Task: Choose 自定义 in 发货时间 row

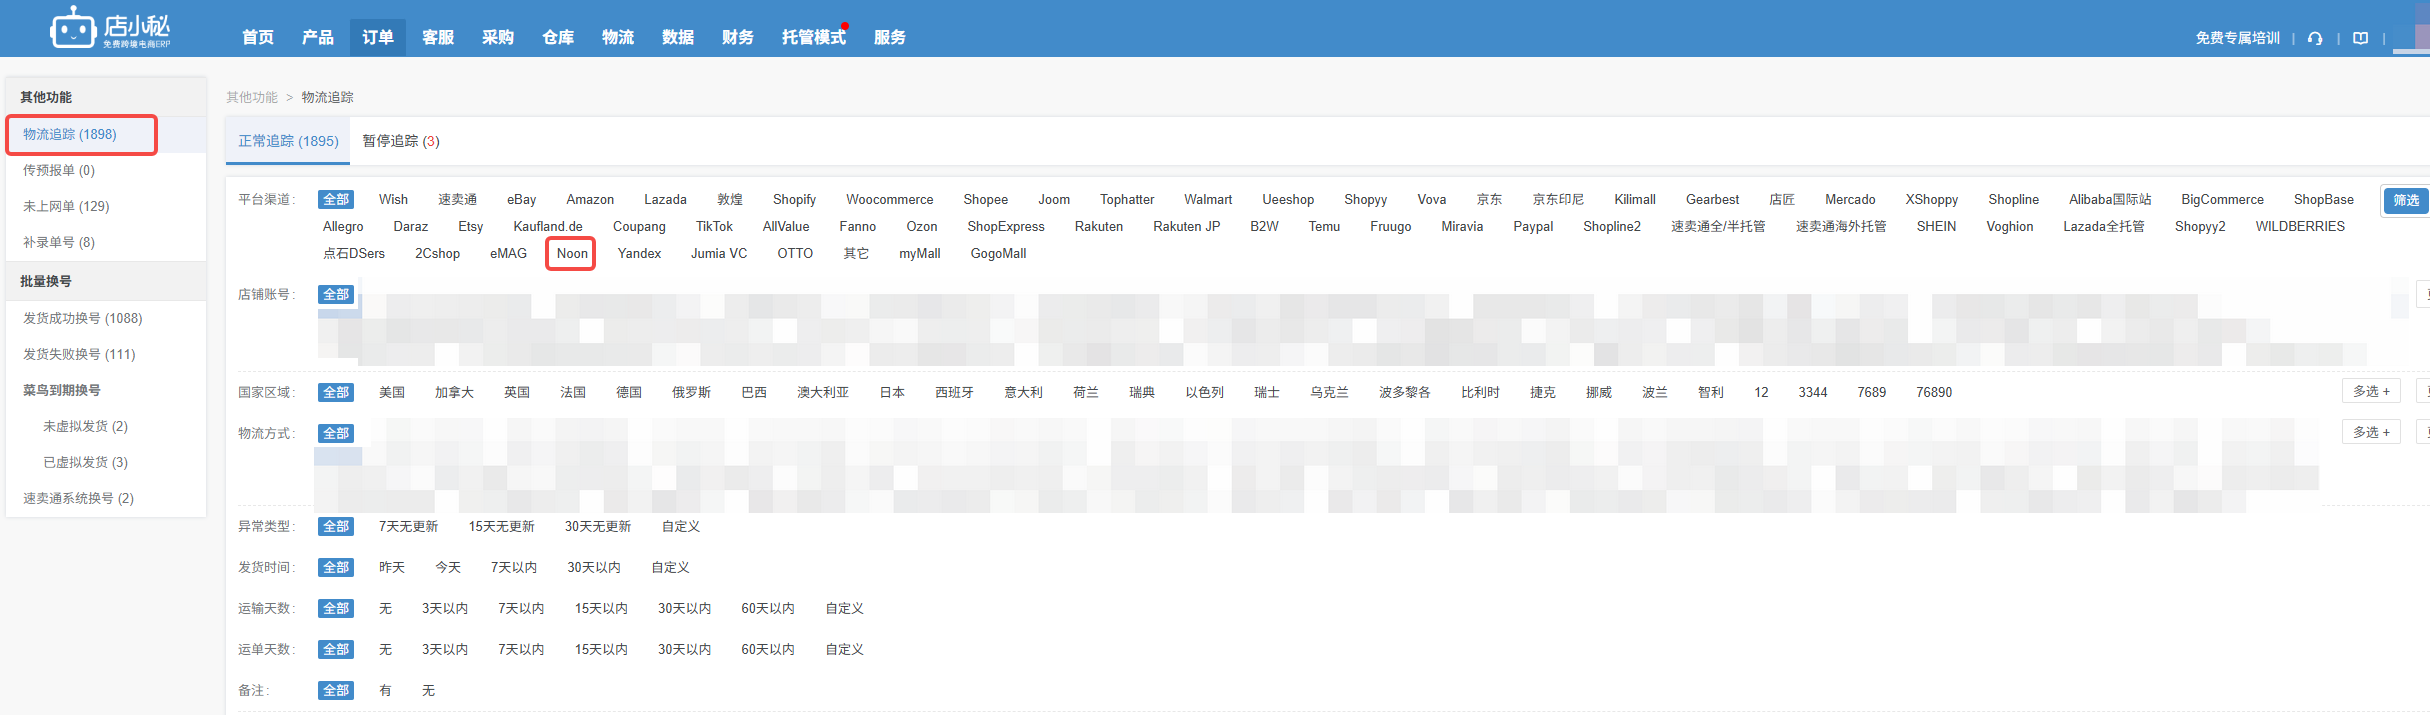Action: tap(670, 567)
